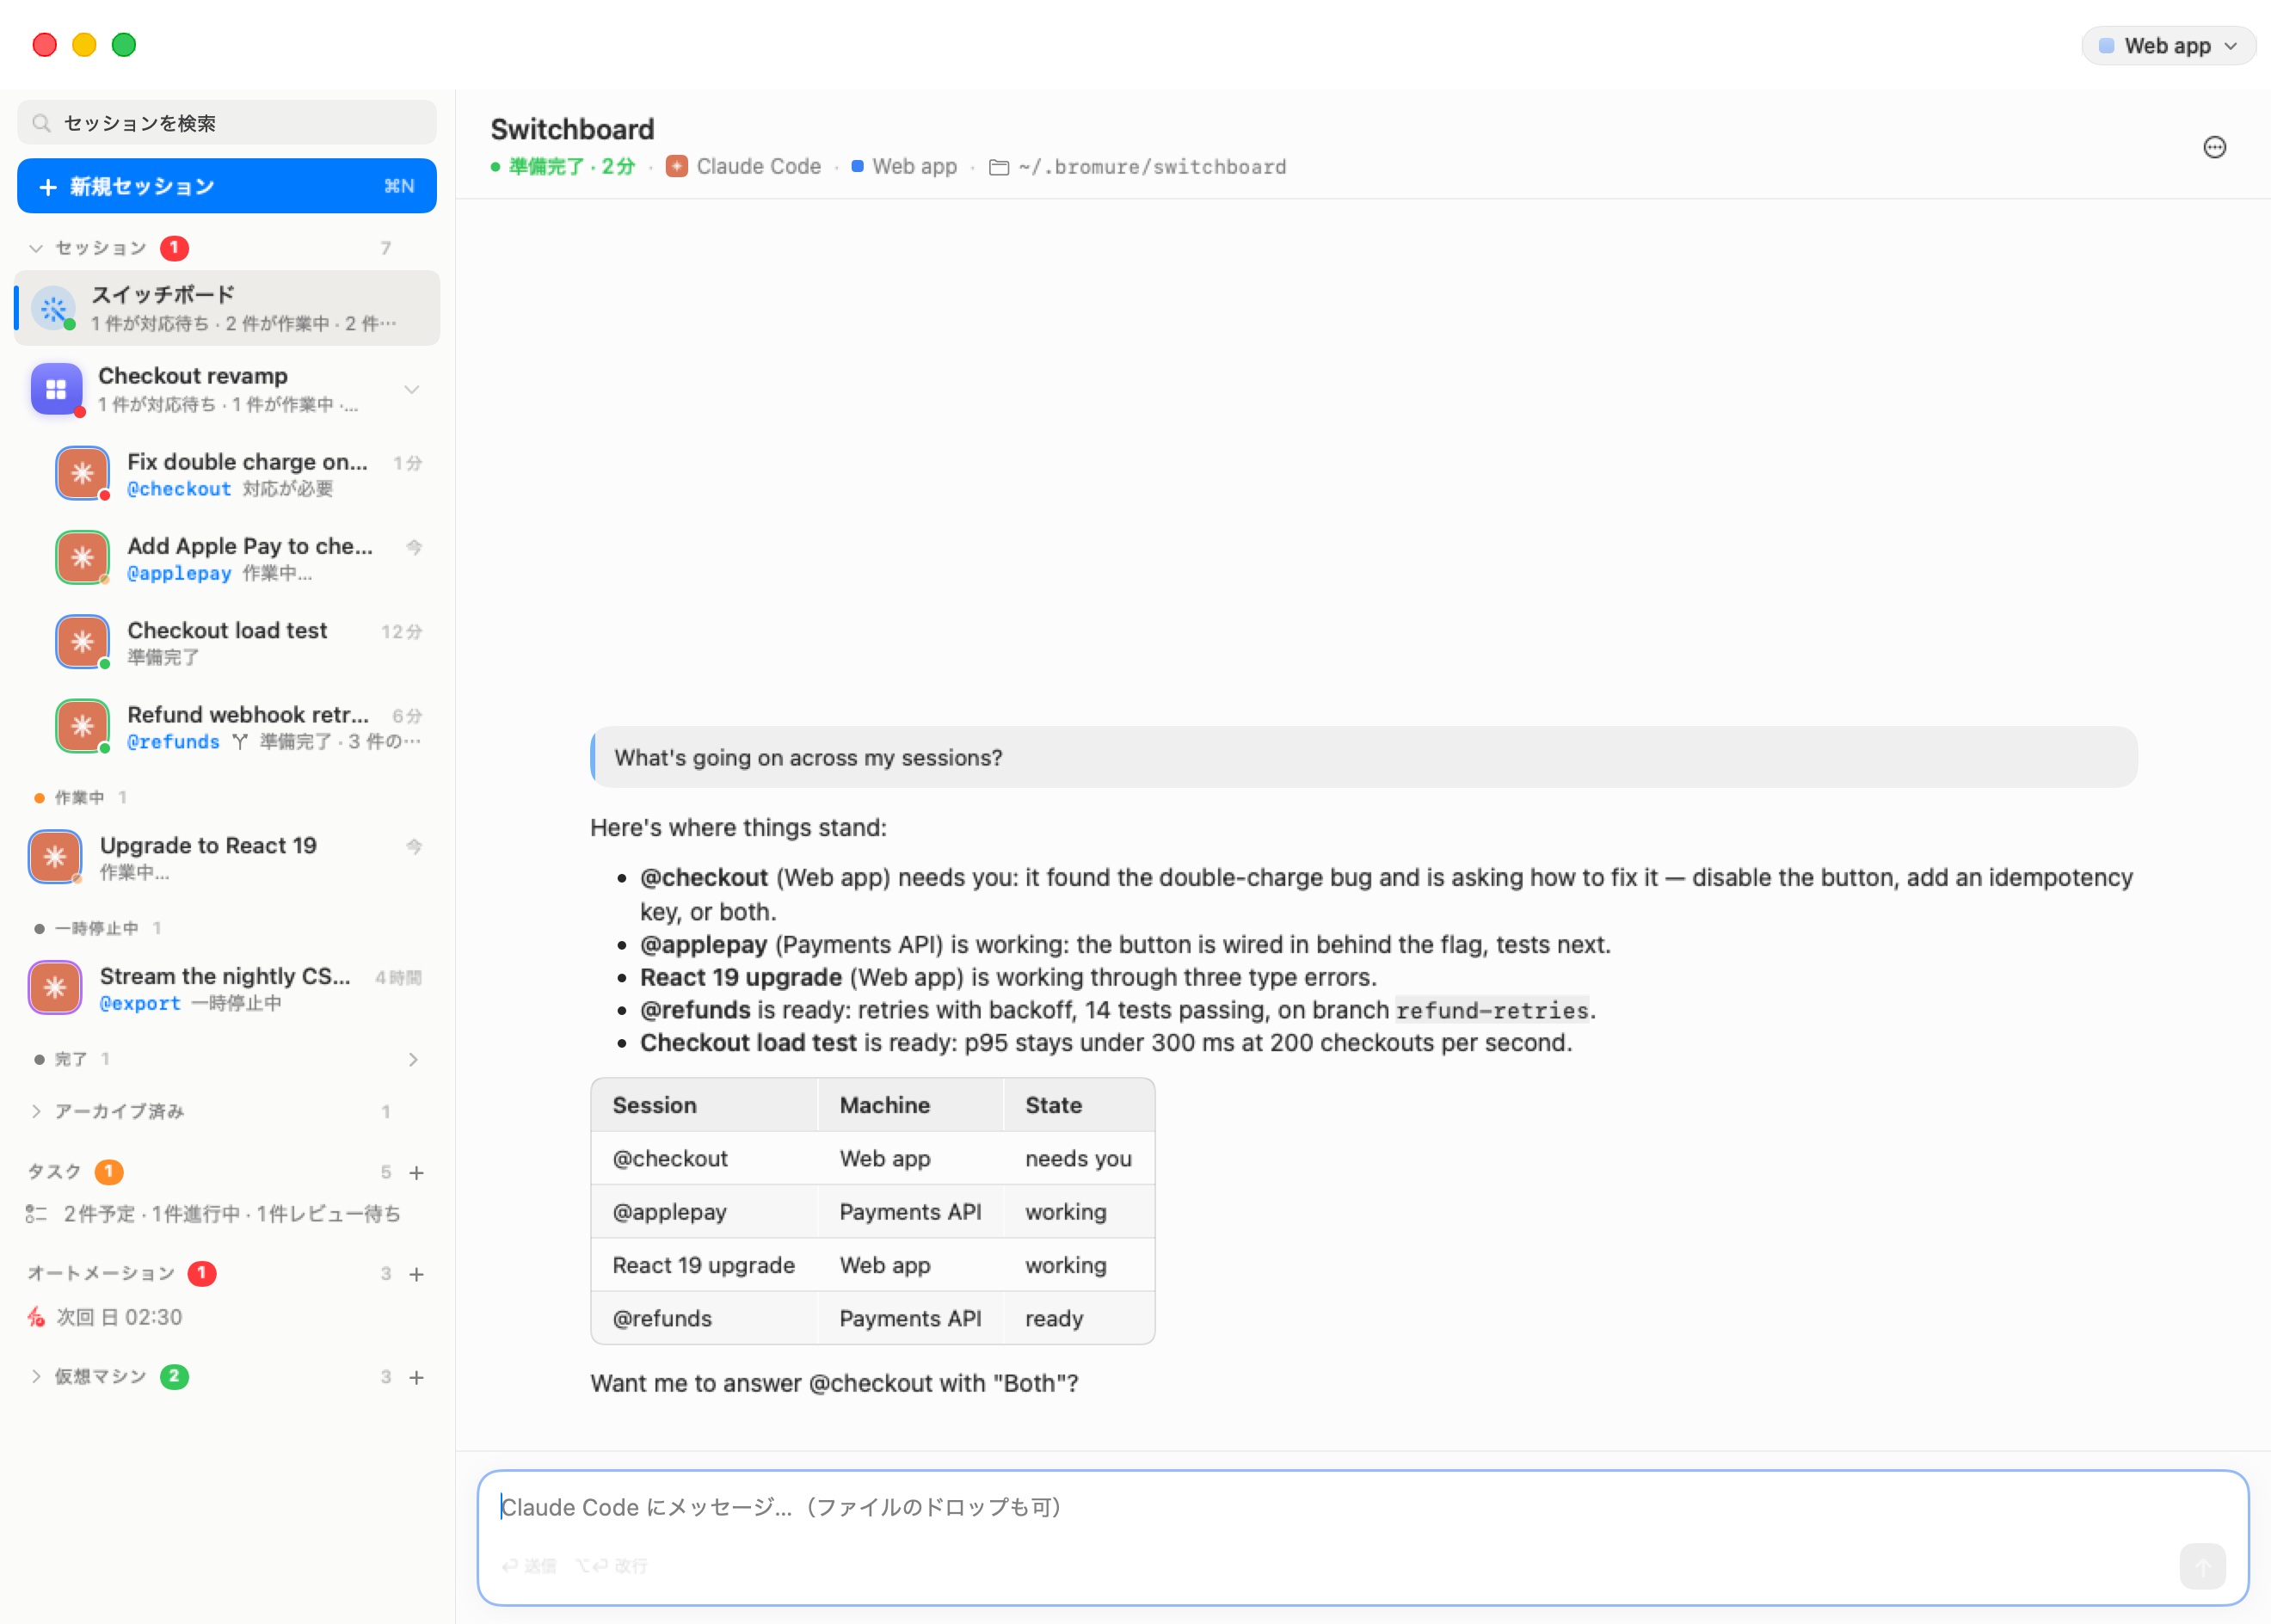
Task: Click the セッションを検索 search field
Action: 227,123
